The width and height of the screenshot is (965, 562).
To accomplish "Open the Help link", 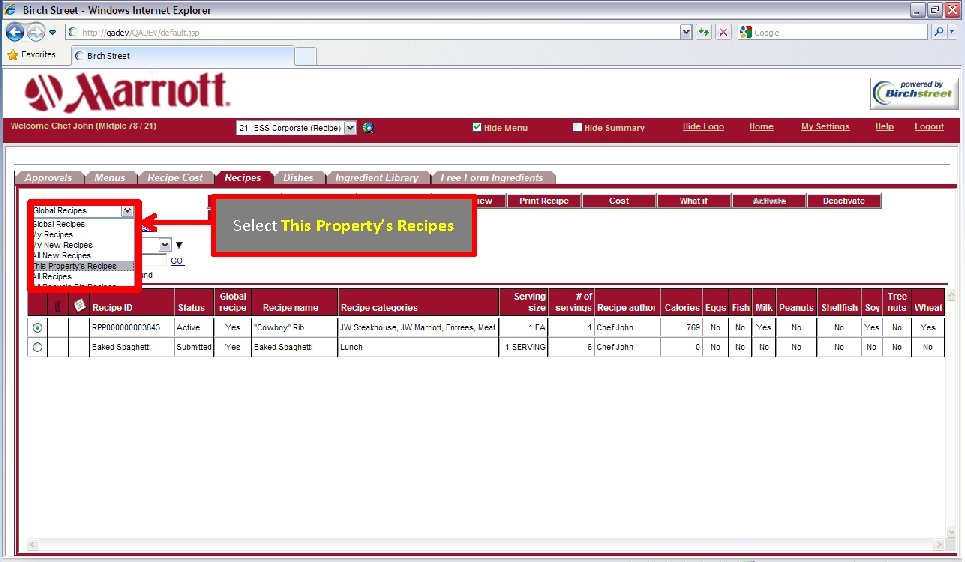I will point(884,127).
